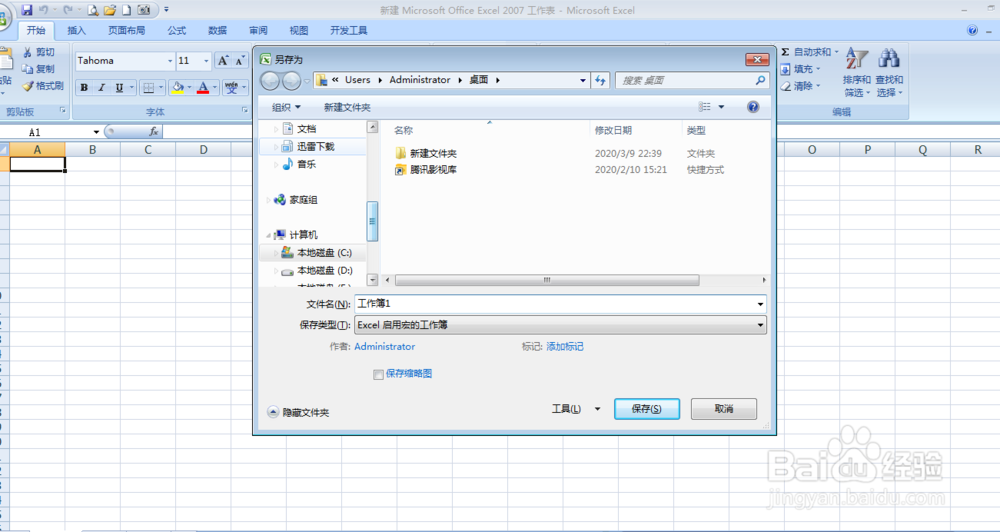The width and height of the screenshot is (1000, 532).
Task: Open the Name Box A1 dropdown arrow
Action: coord(96,132)
